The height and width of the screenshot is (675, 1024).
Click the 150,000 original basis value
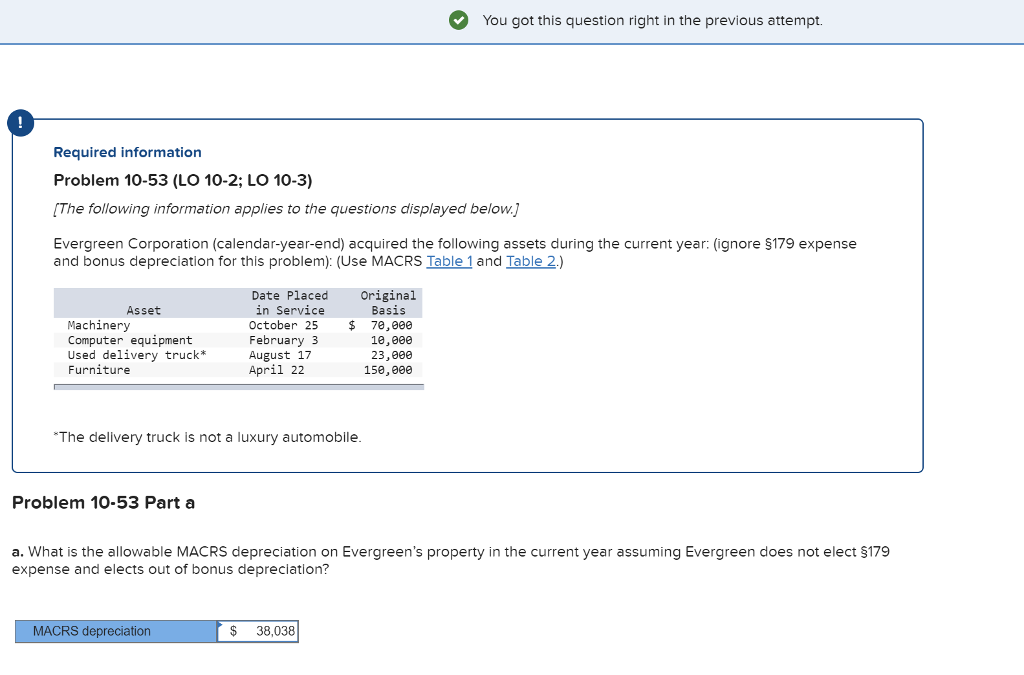(x=388, y=370)
